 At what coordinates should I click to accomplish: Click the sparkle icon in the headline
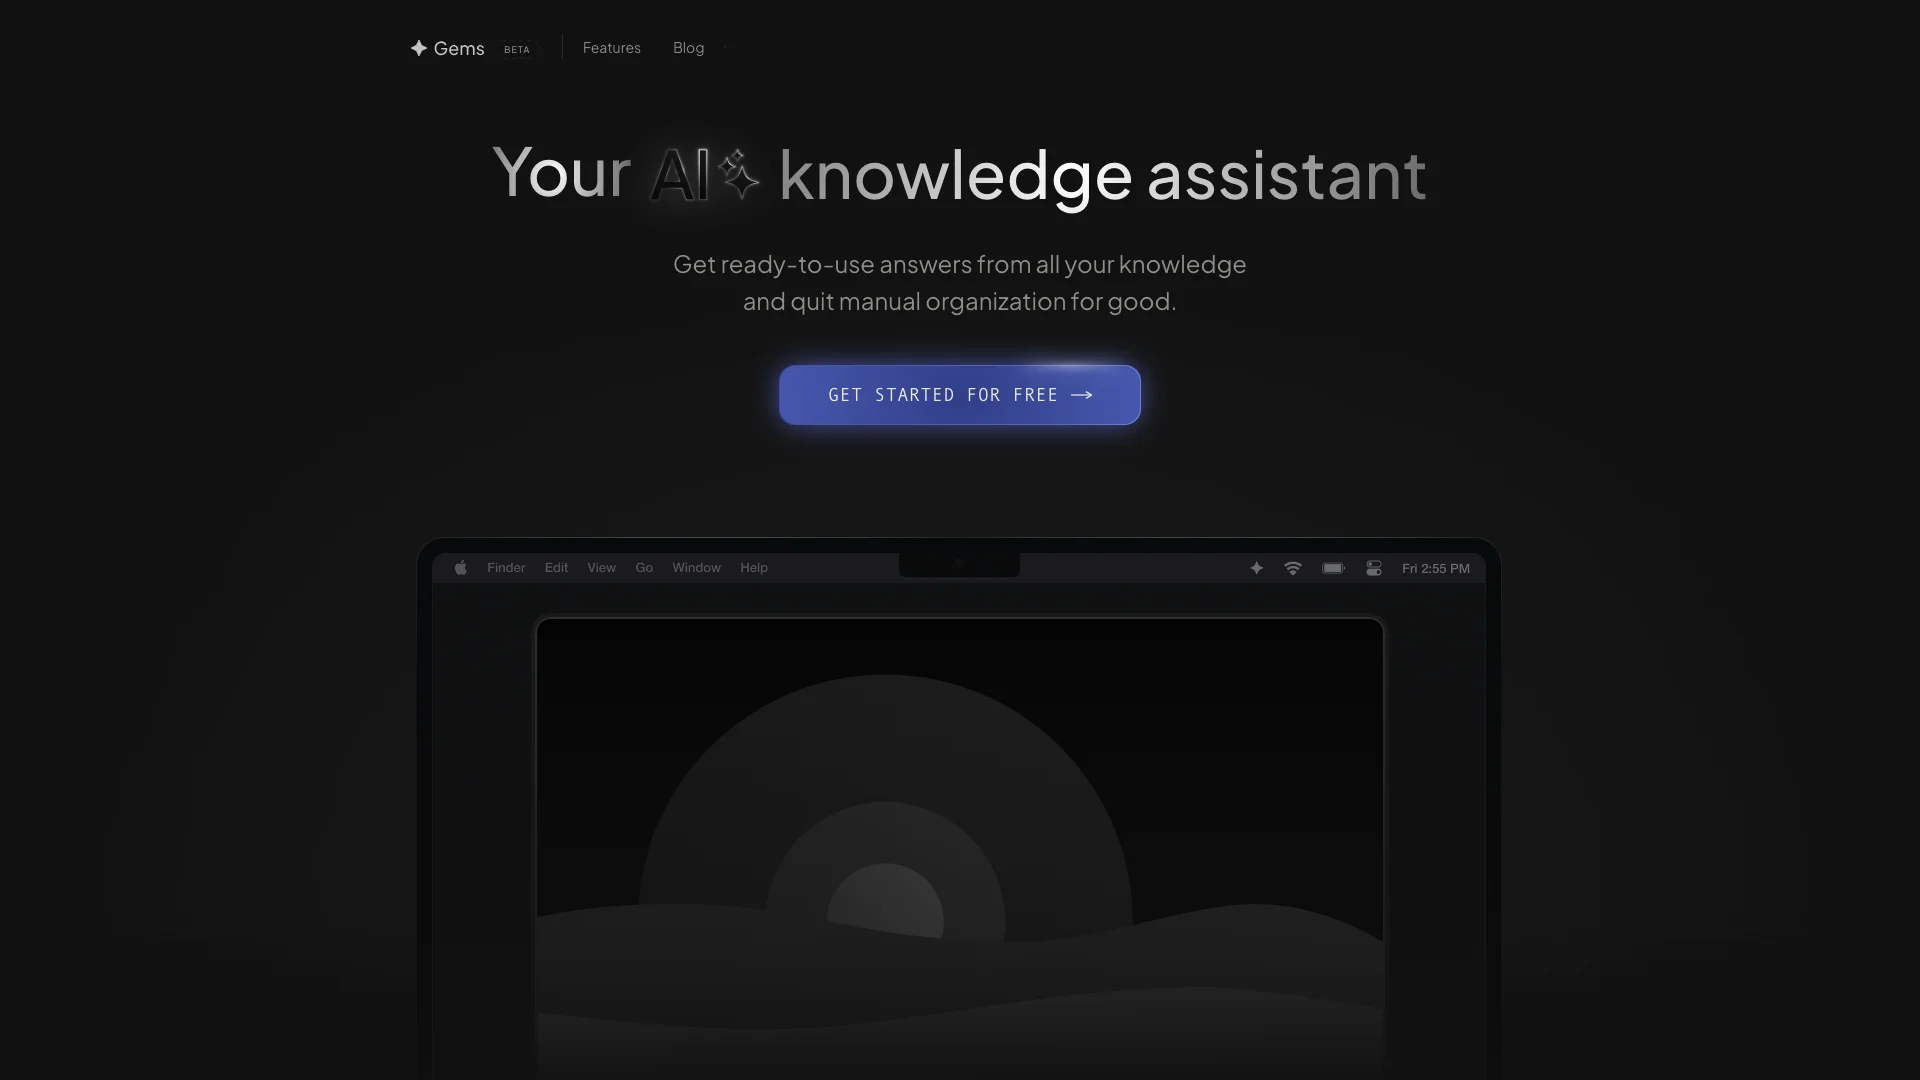[739, 174]
